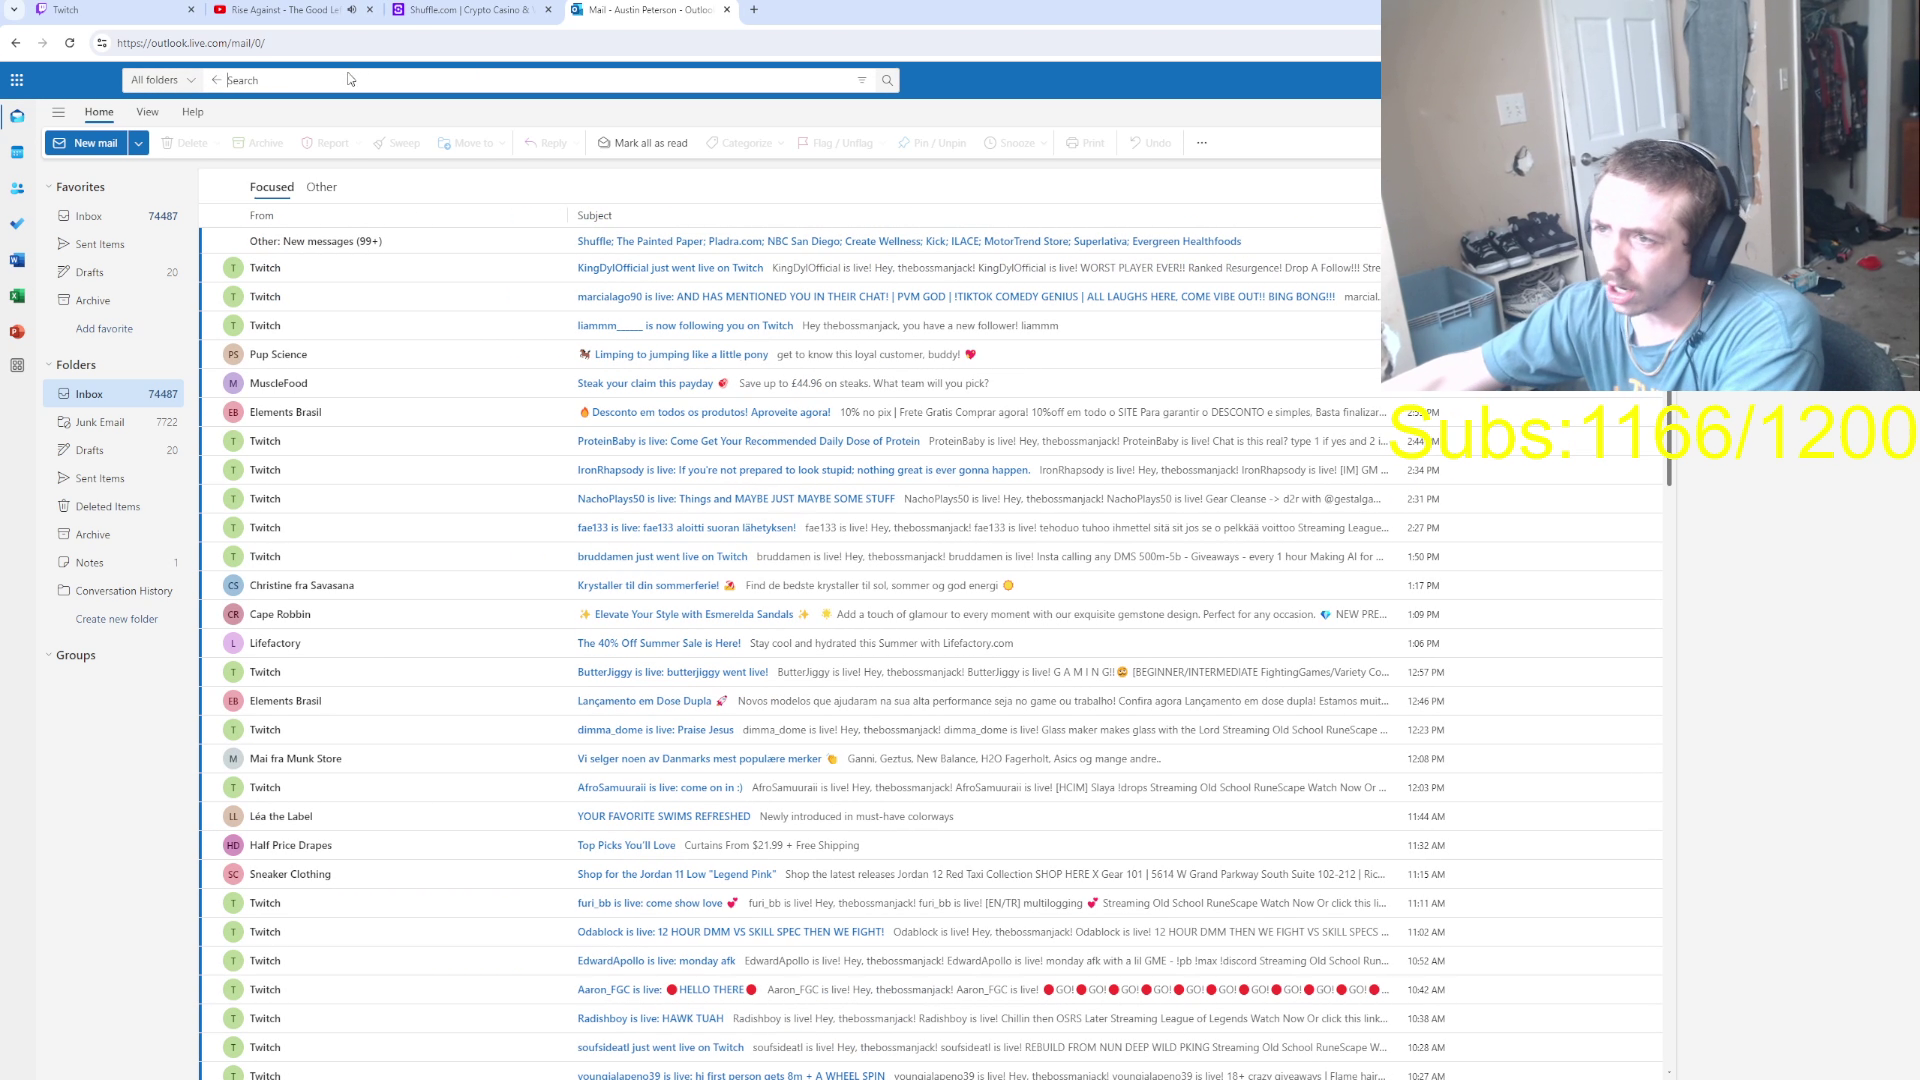The image size is (1920, 1080).
Task: Open Drafts folder under Folders
Action: [113, 450]
